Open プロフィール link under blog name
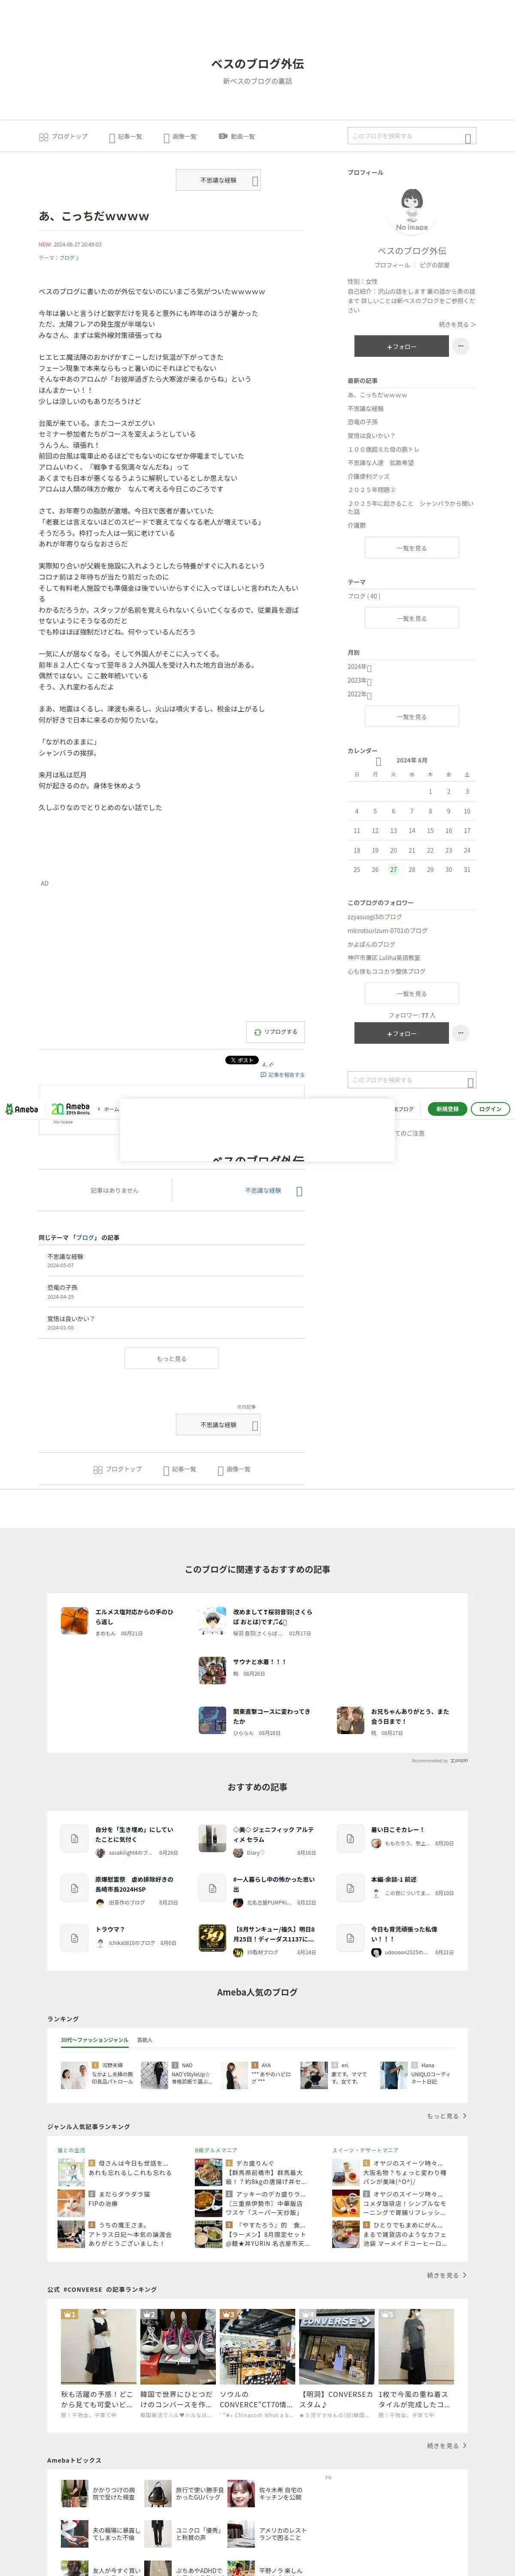The width and height of the screenshot is (515, 2576). click(392, 265)
